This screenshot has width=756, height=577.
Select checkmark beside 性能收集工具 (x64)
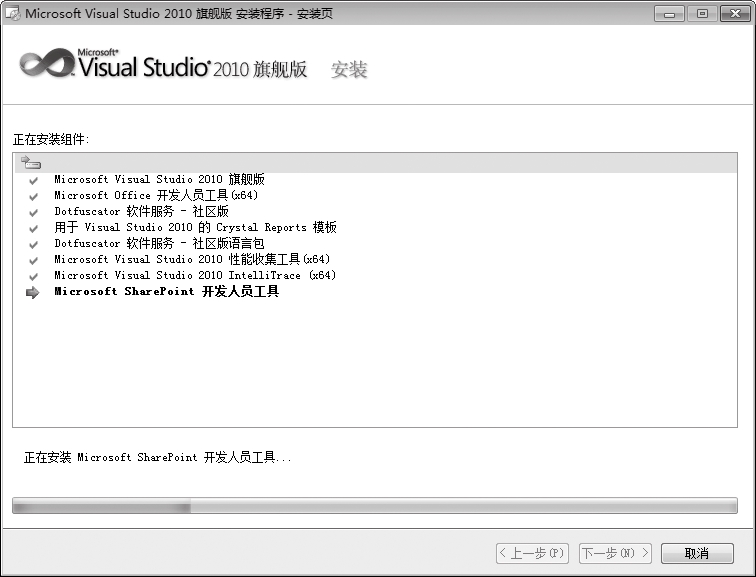click(x=33, y=260)
